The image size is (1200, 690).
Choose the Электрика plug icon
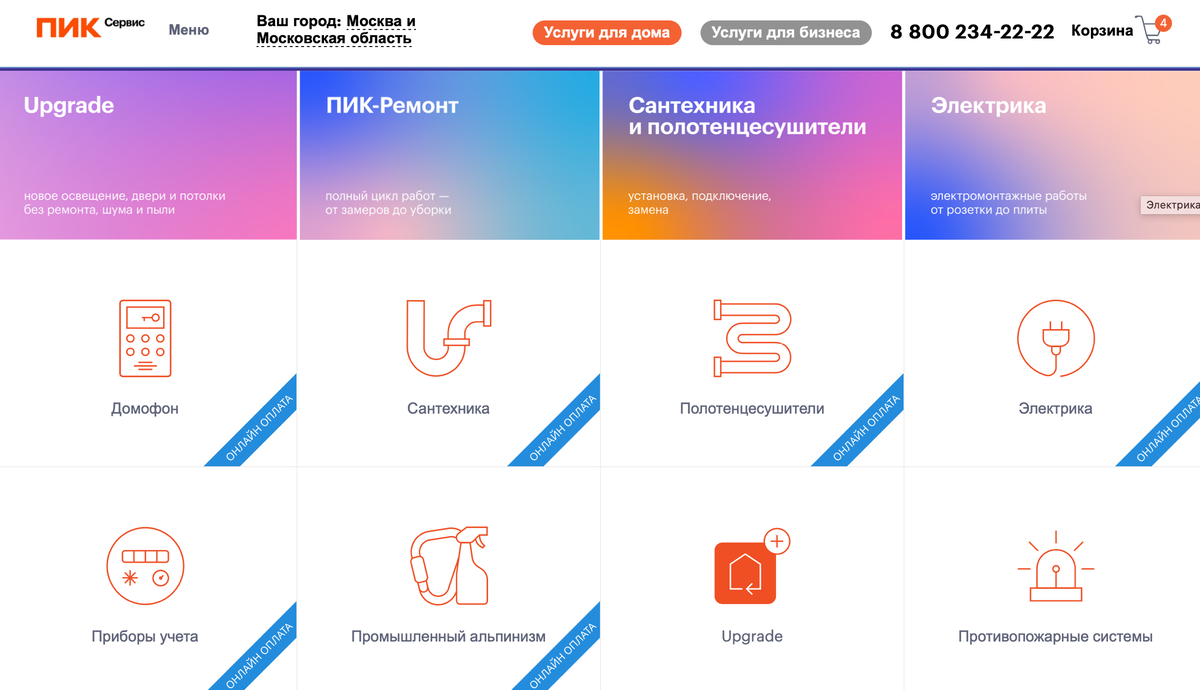tap(1055, 338)
